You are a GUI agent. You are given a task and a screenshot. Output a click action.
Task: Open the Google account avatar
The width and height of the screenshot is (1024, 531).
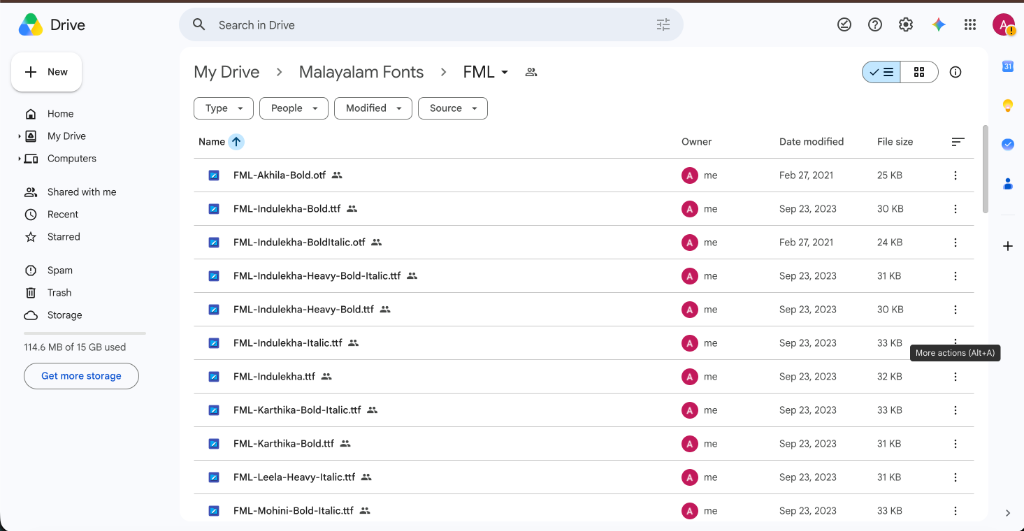1003,25
